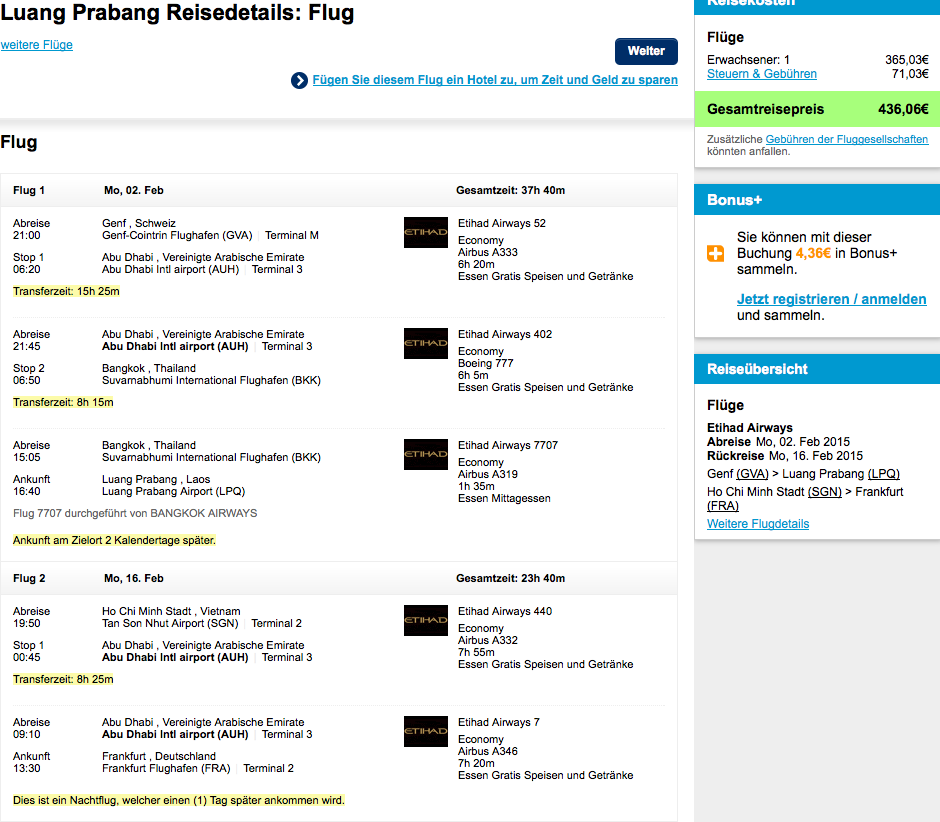Click the SGN airport code link
This screenshot has width=940, height=822.
[825, 492]
